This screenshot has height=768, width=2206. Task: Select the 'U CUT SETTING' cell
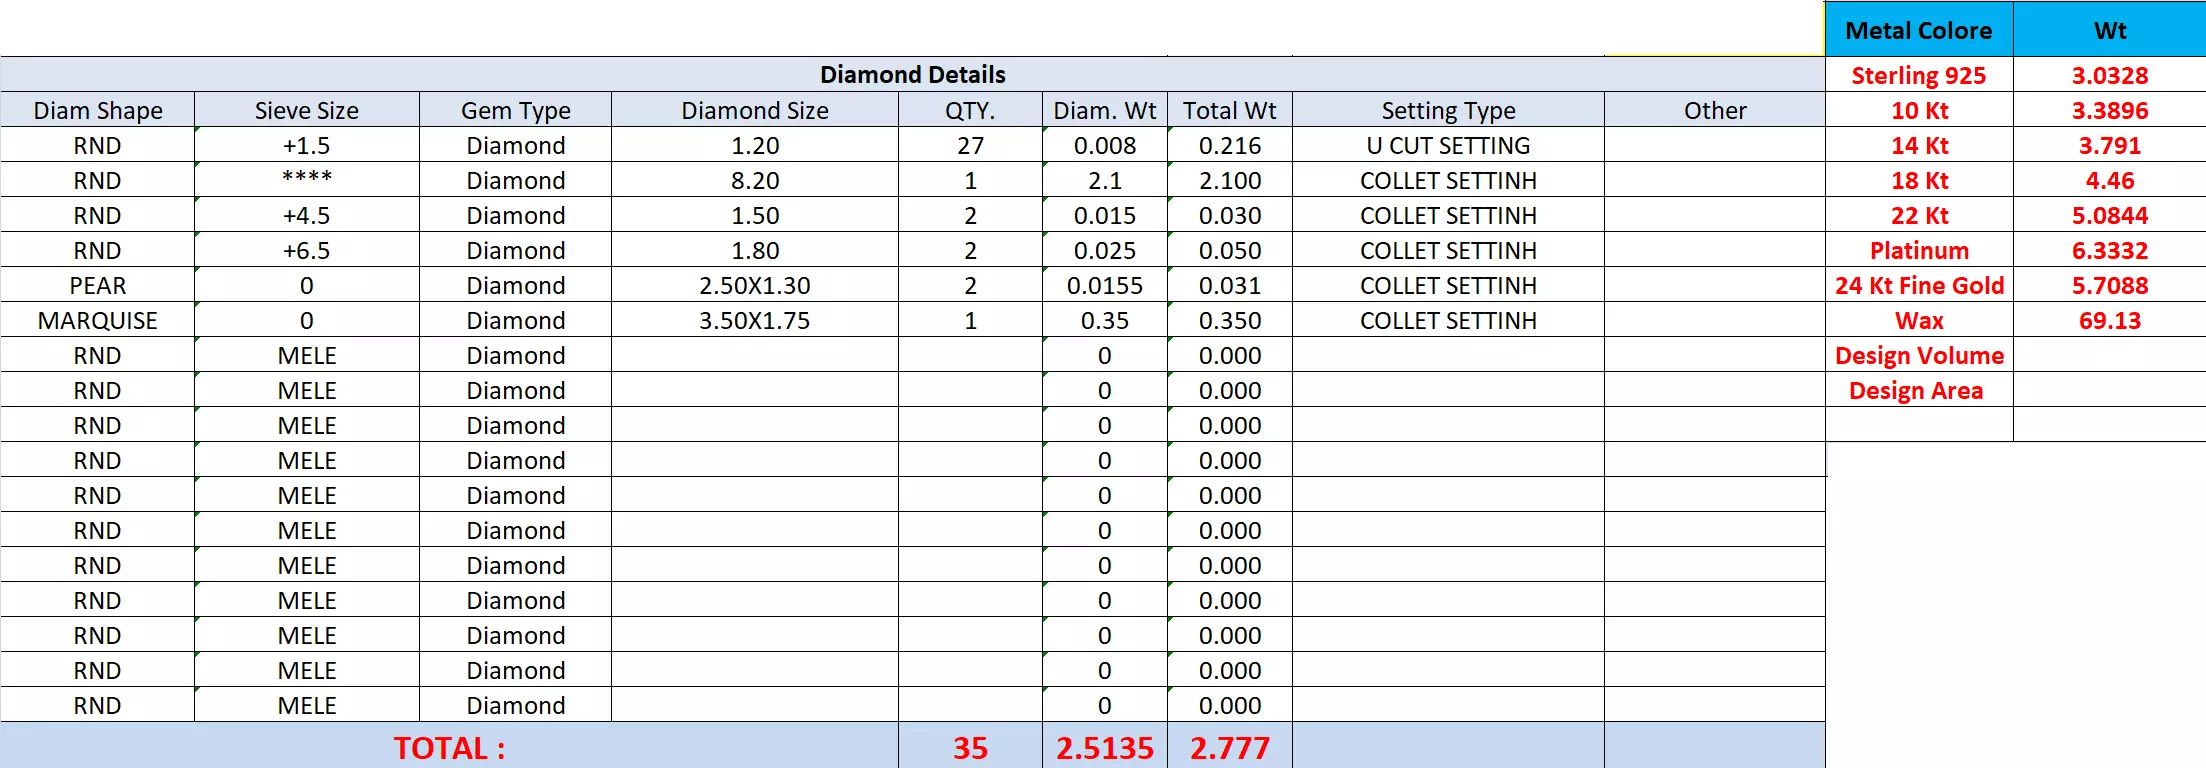1449,145
